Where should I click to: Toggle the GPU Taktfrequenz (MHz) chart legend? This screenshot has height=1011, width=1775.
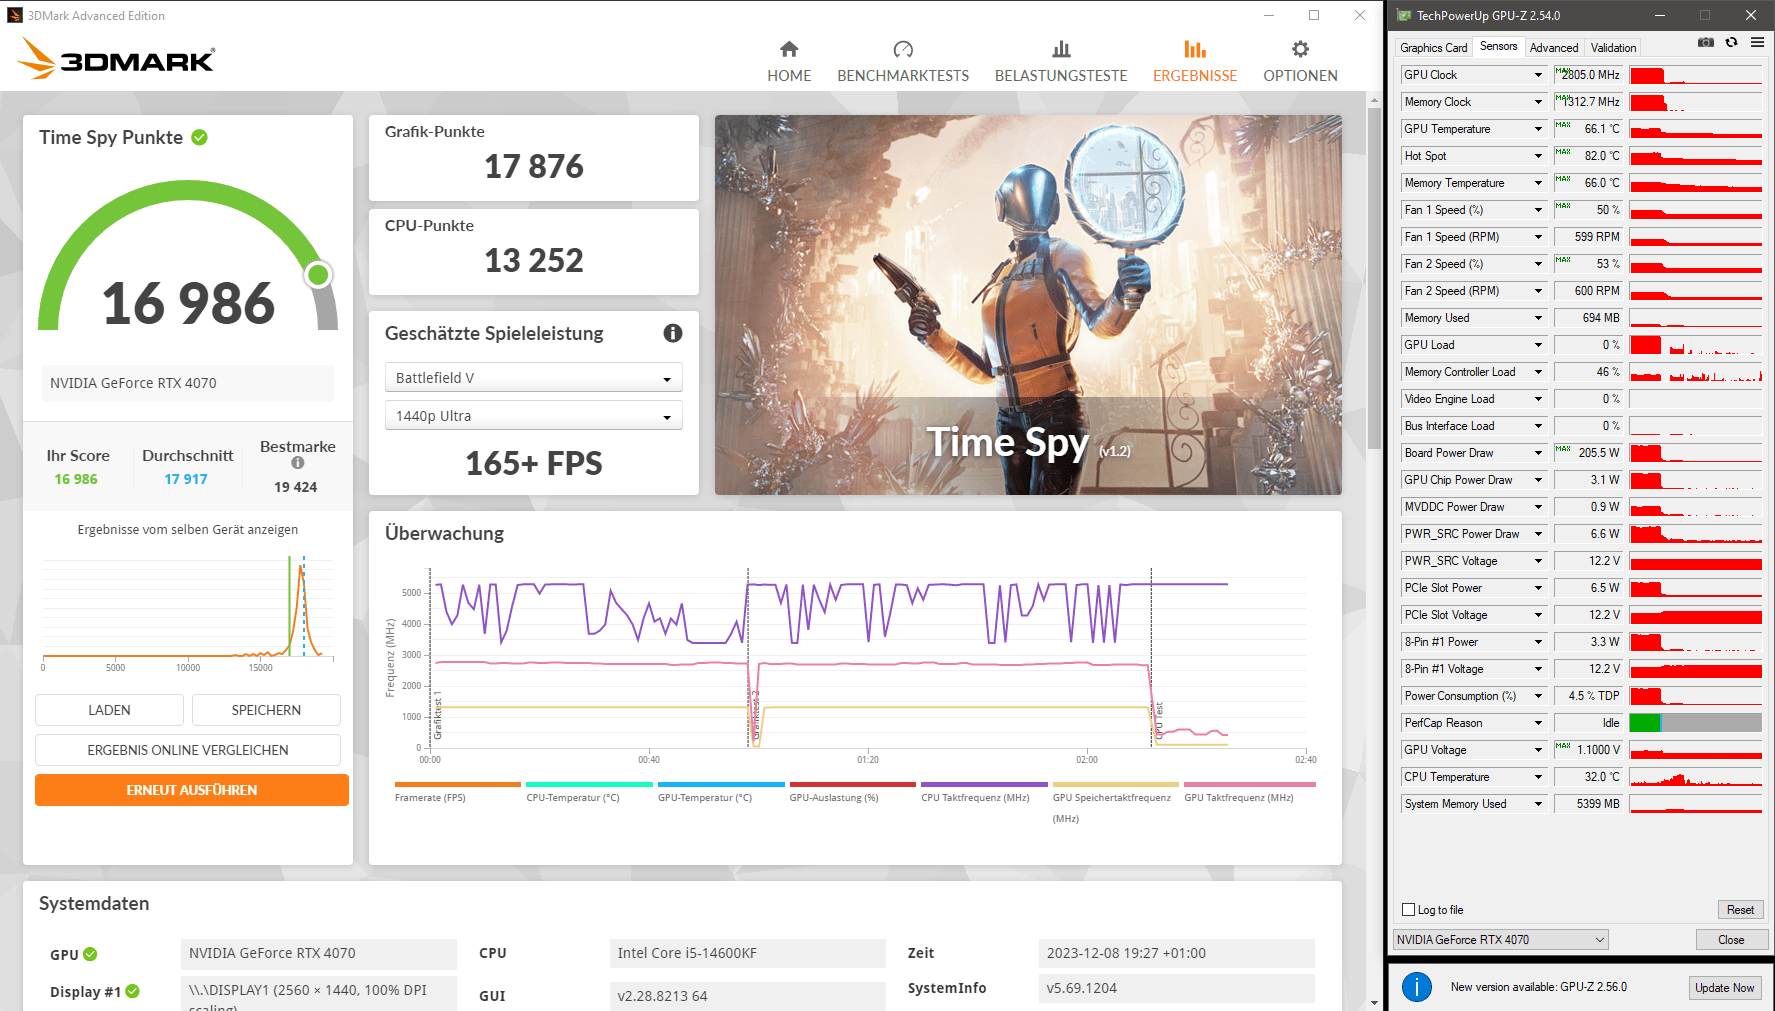1249,792
